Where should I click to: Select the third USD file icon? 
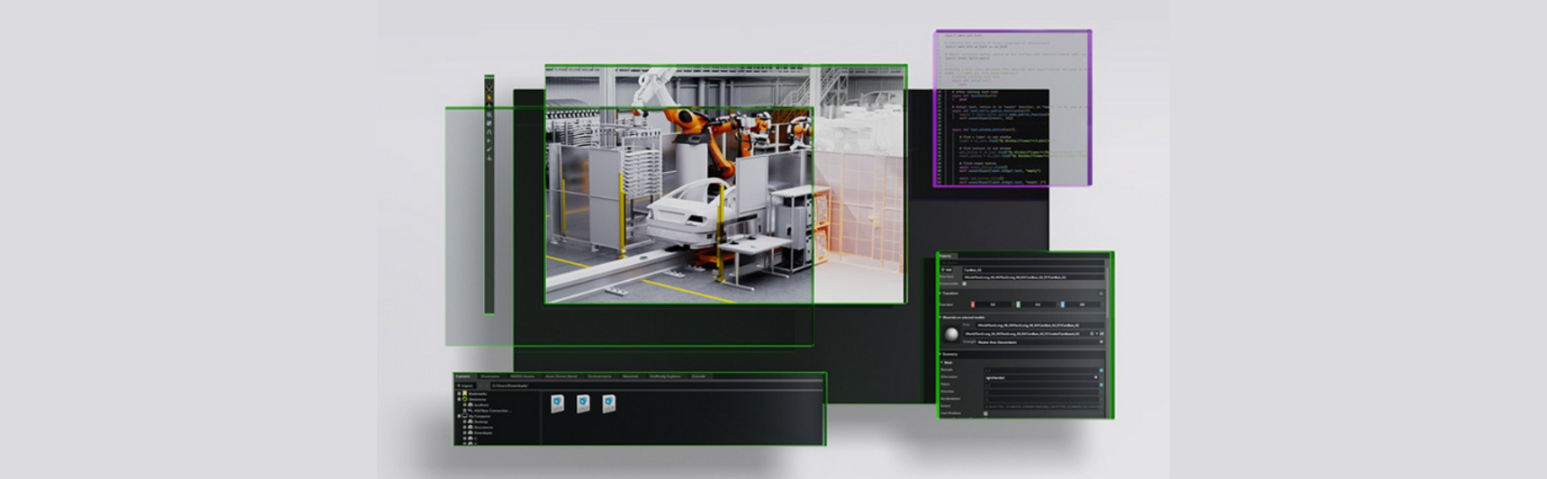(608, 403)
